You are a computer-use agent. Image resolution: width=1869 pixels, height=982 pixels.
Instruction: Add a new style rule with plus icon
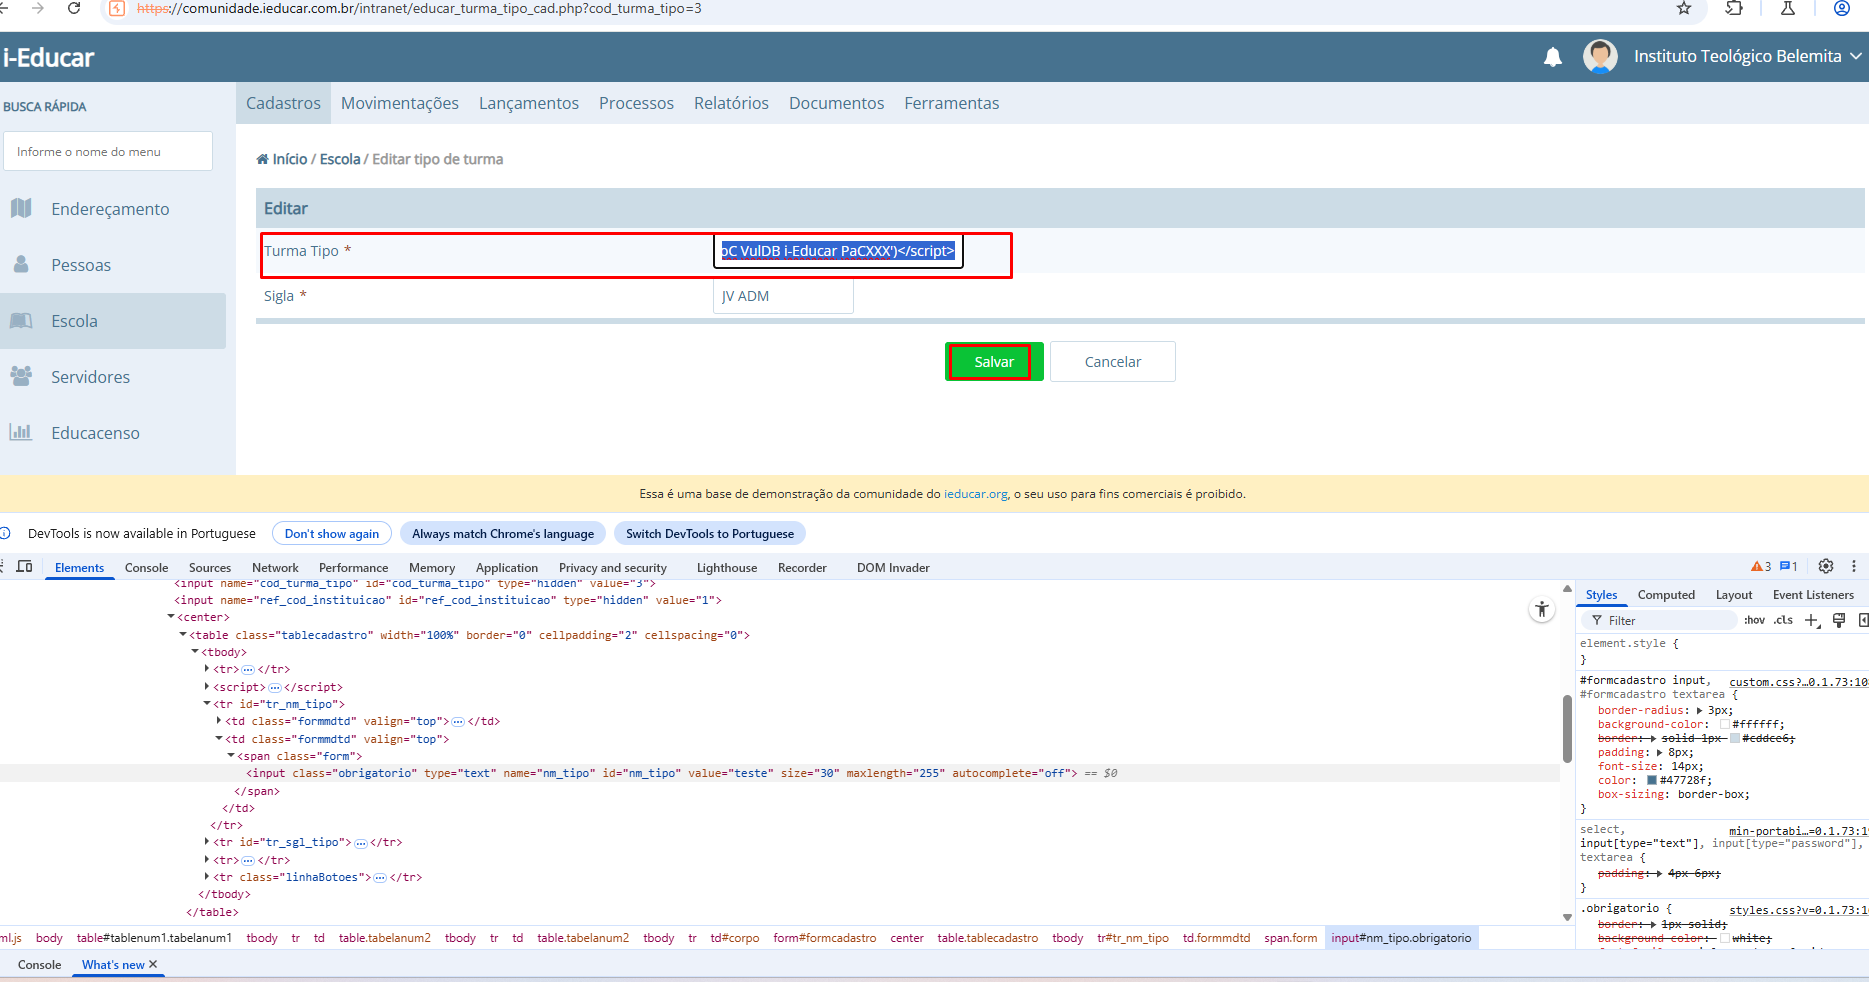tap(1812, 620)
